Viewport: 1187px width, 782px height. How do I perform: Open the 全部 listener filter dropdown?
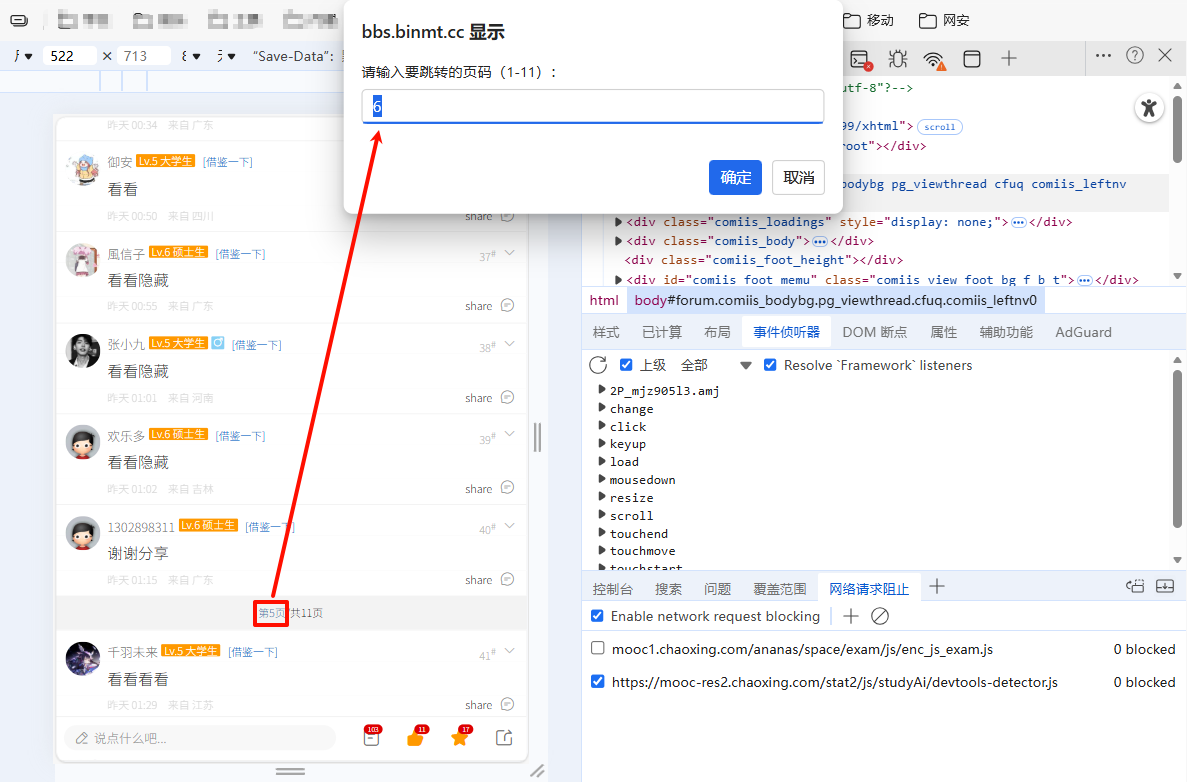[716, 365]
